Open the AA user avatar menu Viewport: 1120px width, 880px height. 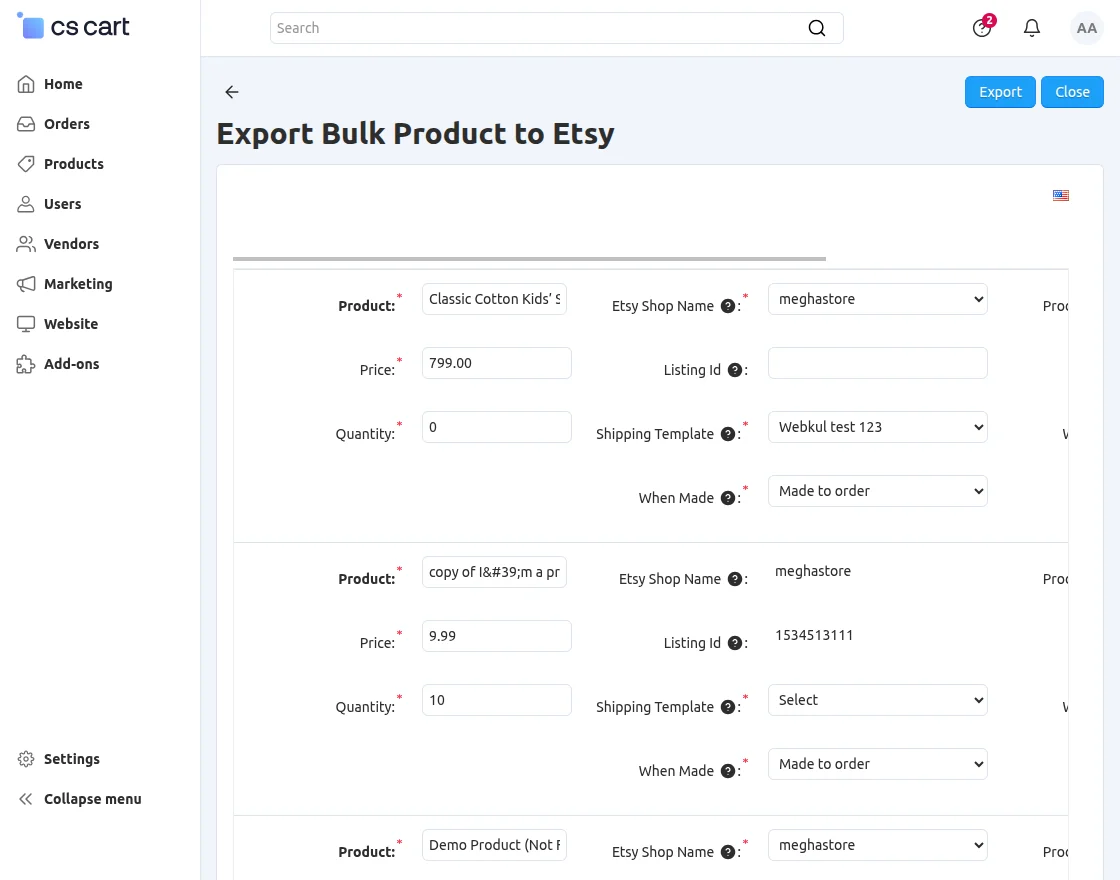1086,28
